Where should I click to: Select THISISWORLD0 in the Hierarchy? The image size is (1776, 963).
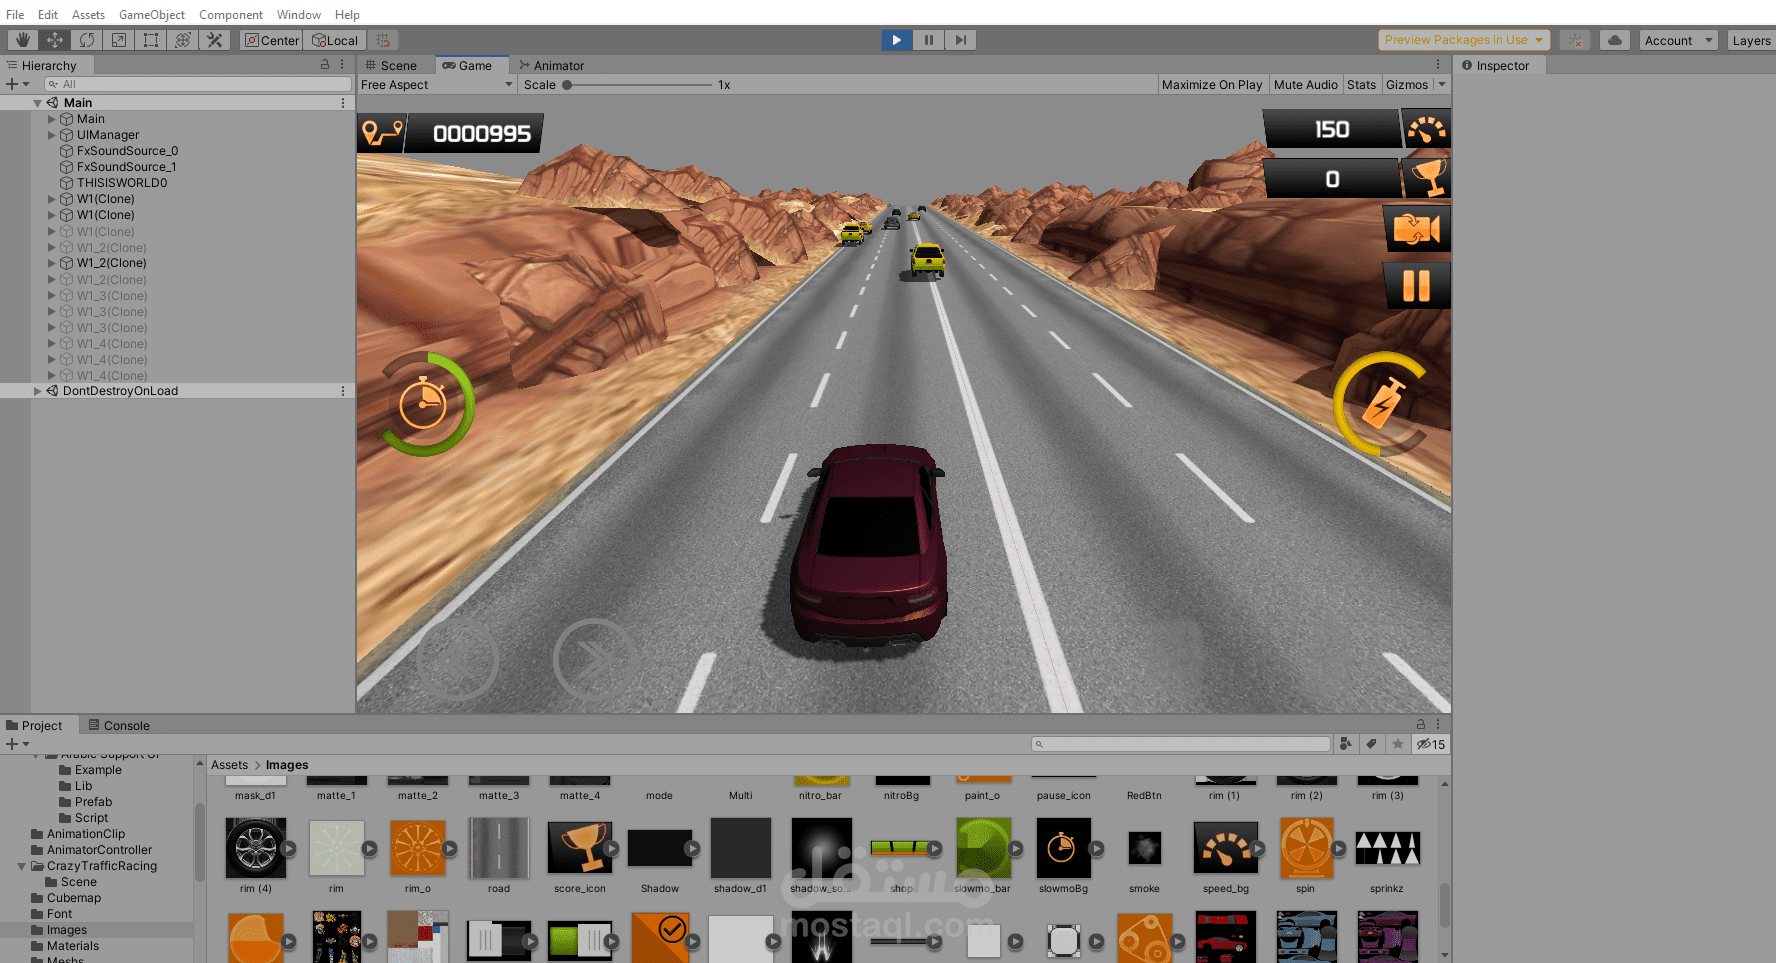(122, 183)
